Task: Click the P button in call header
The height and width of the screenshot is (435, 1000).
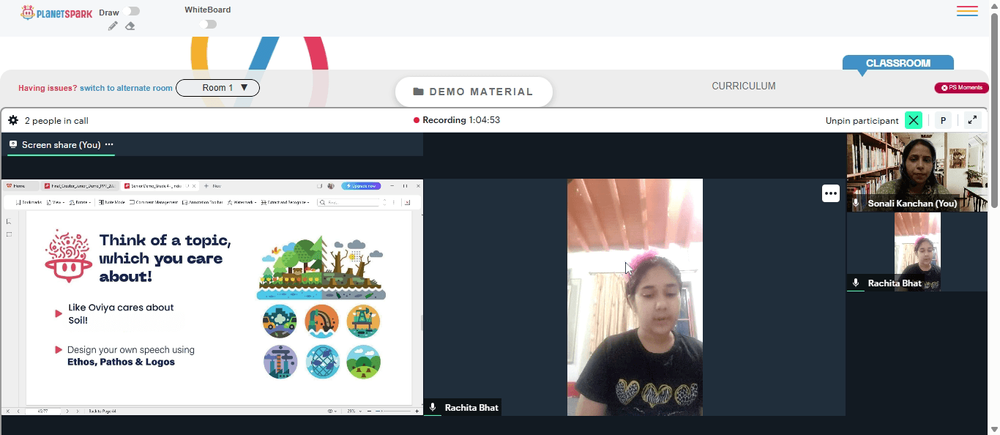Action: pos(943,120)
